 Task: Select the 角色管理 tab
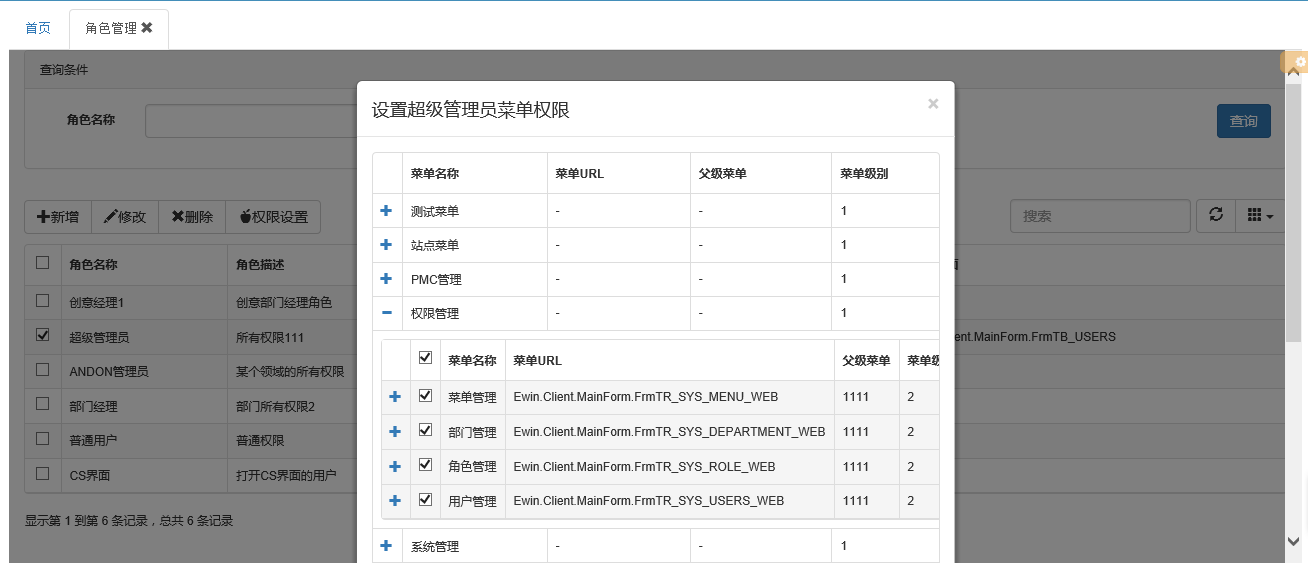[x=111, y=28]
